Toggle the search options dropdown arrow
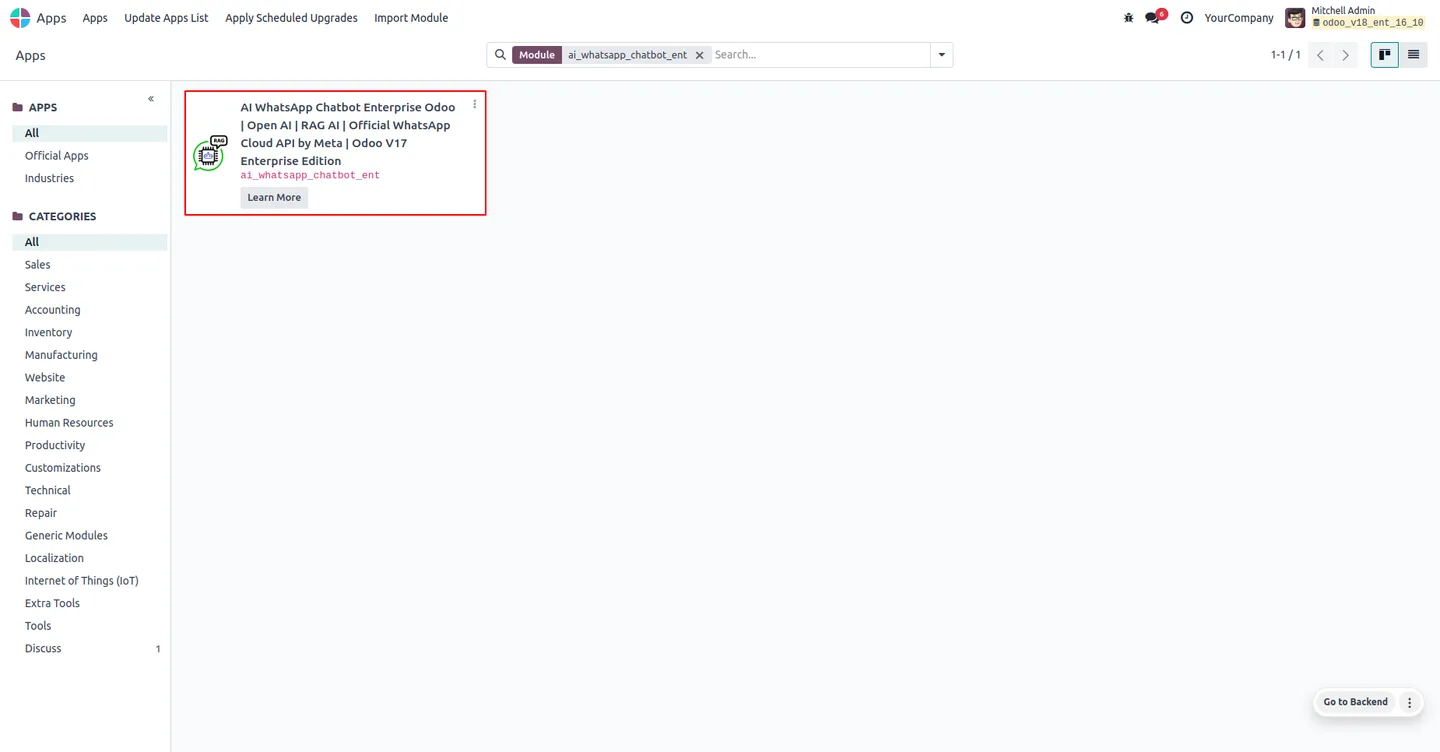Screen dimensions: 1440x752 click(941, 55)
